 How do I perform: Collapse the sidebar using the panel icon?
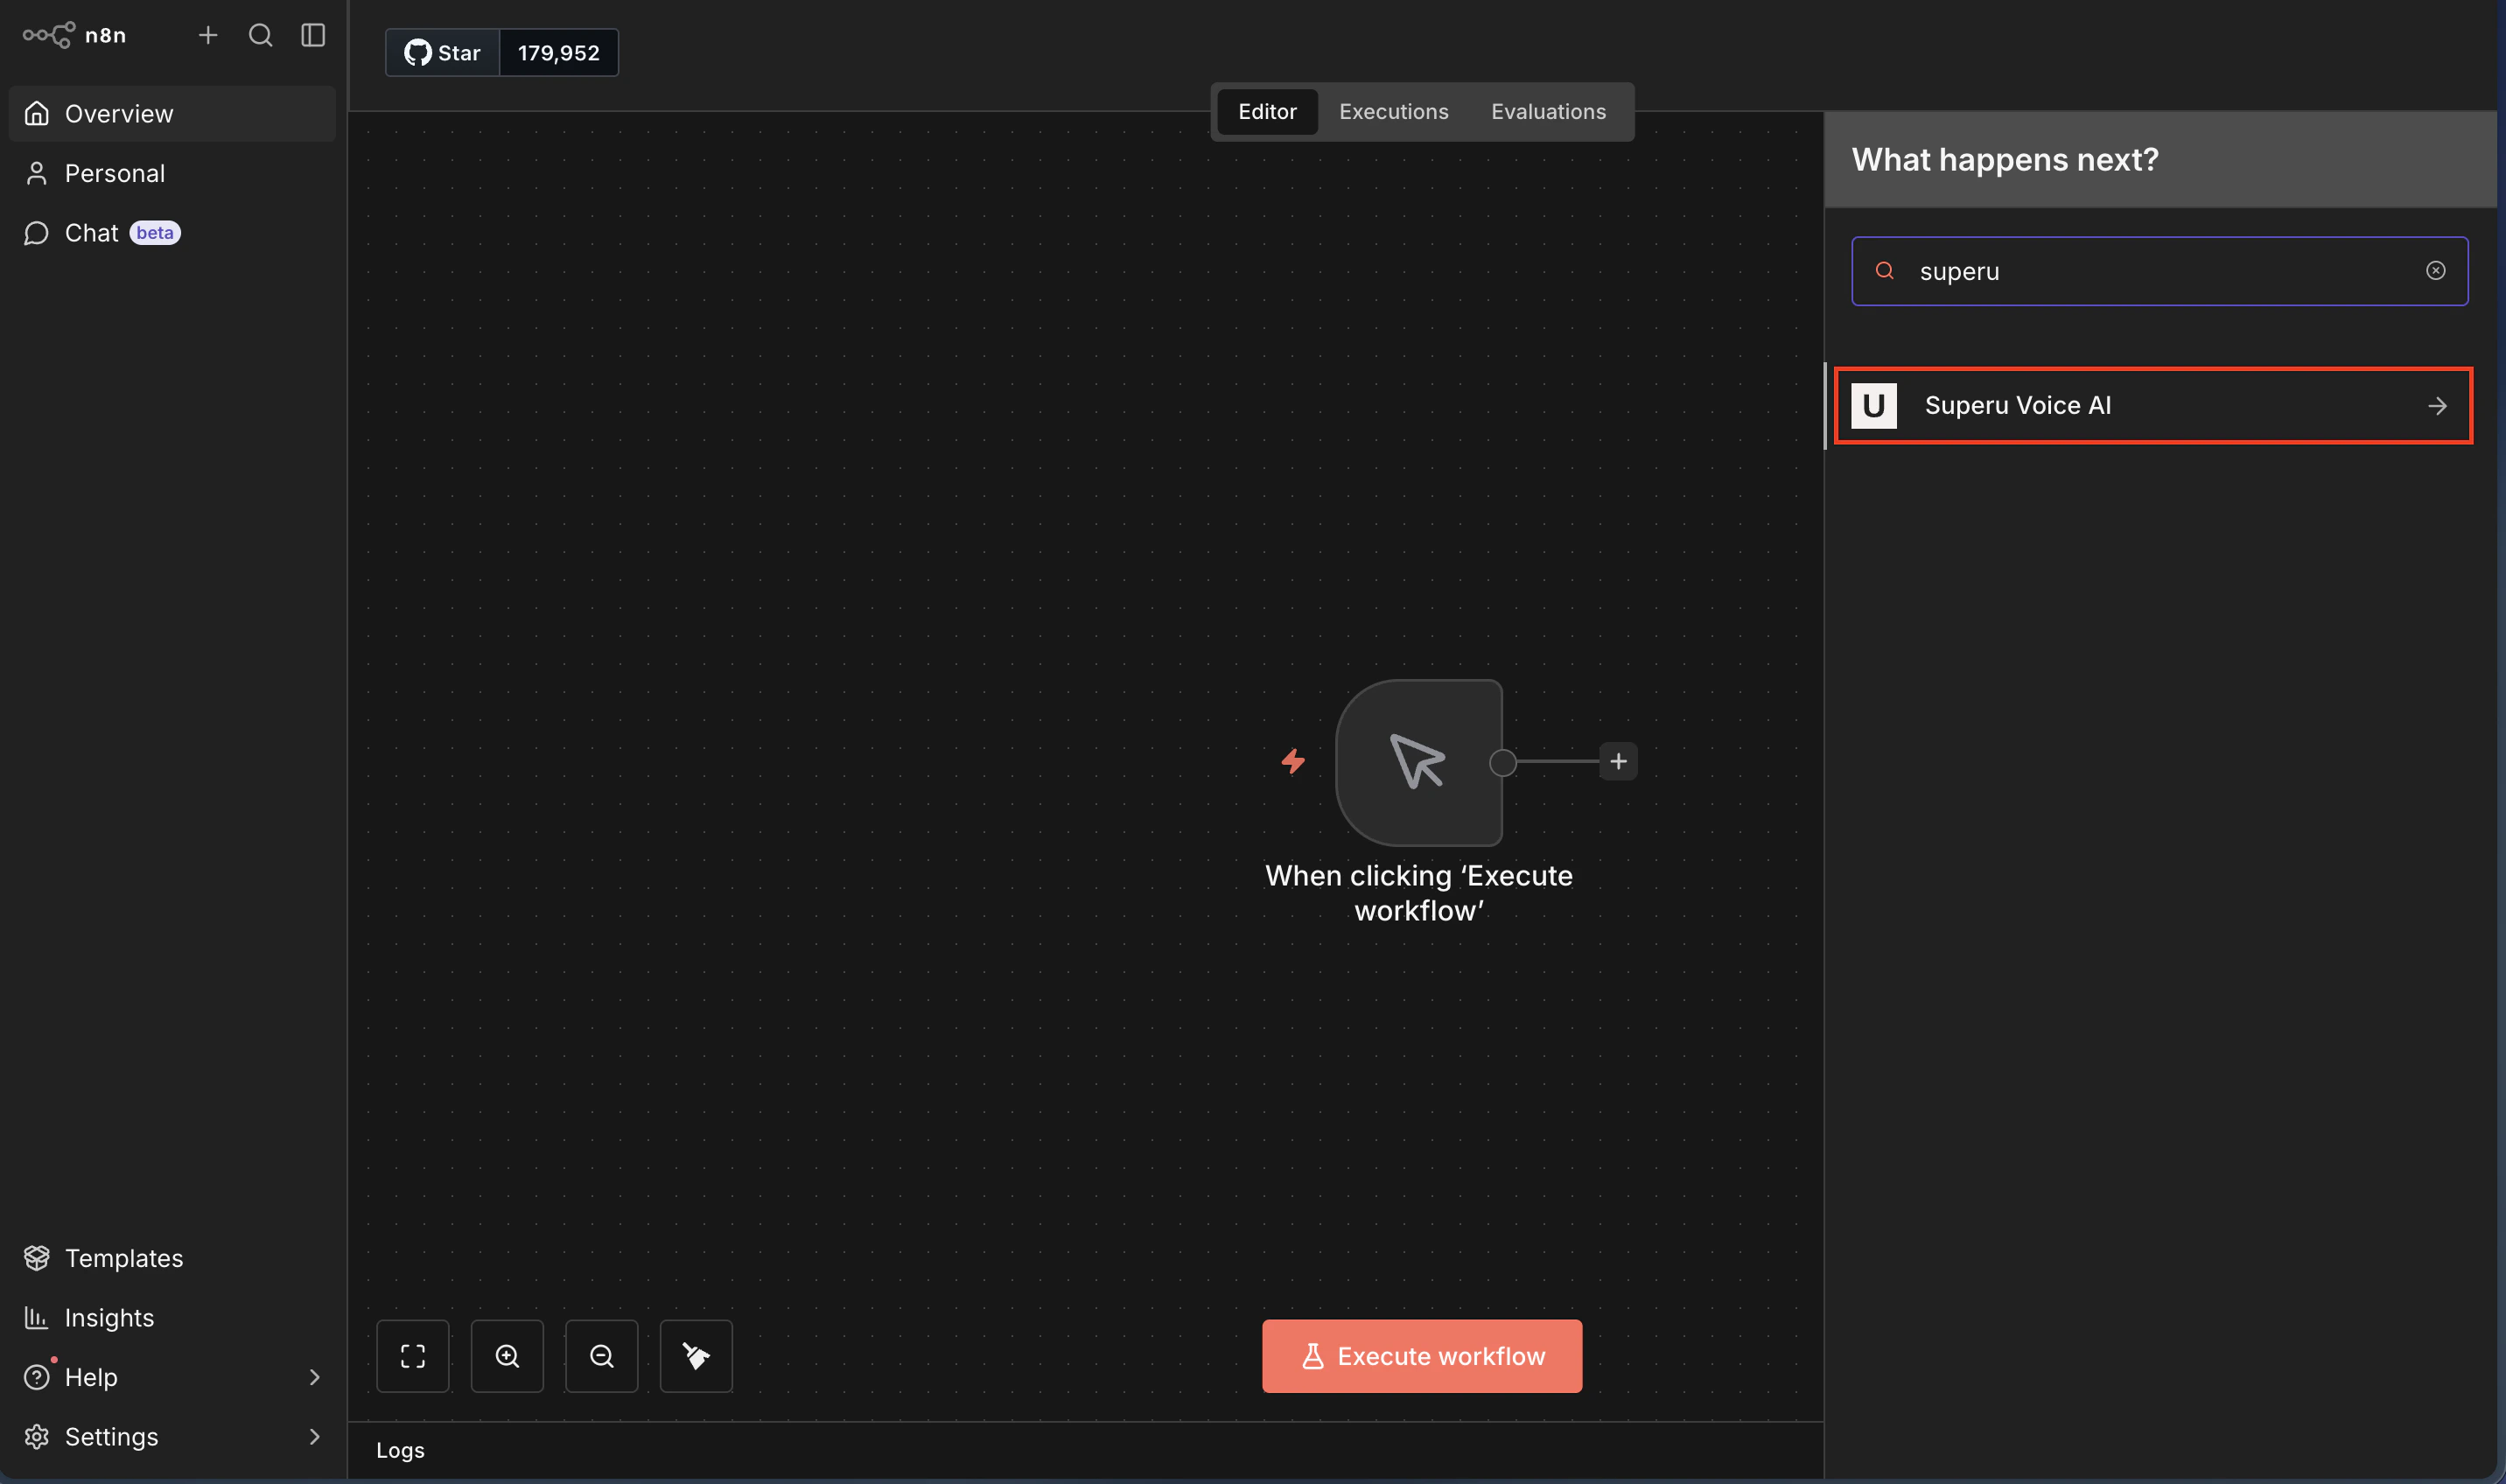[312, 35]
